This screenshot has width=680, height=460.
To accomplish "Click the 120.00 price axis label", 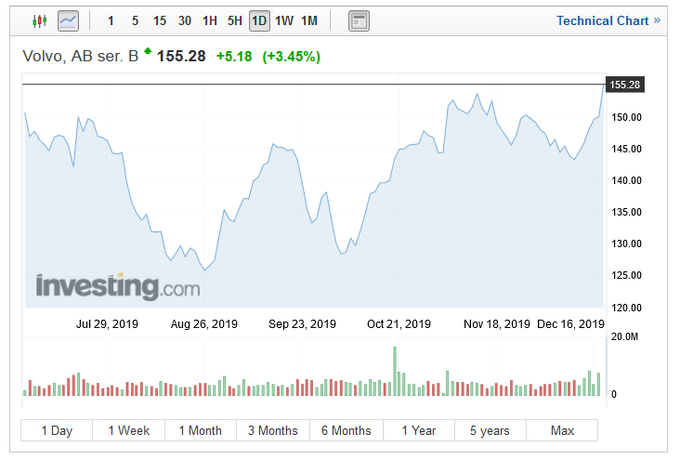I will (x=627, y=308).
